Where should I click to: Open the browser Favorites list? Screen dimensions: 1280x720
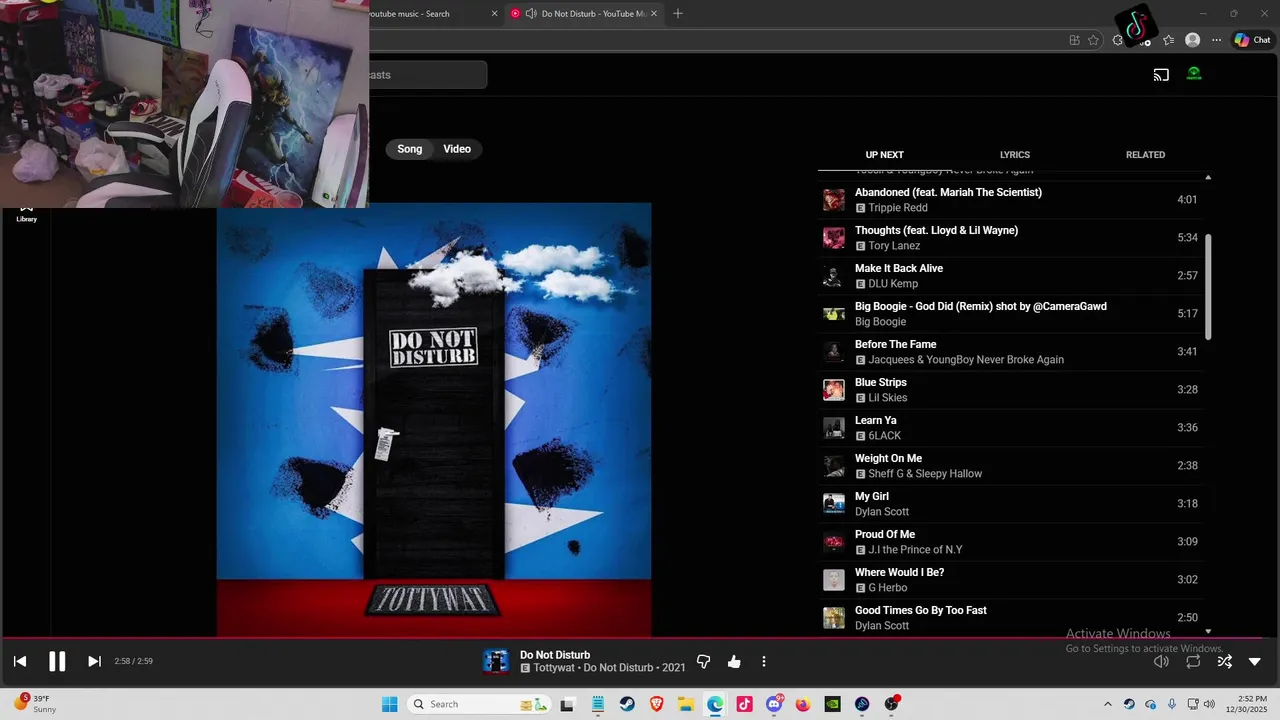point(1168,40)
